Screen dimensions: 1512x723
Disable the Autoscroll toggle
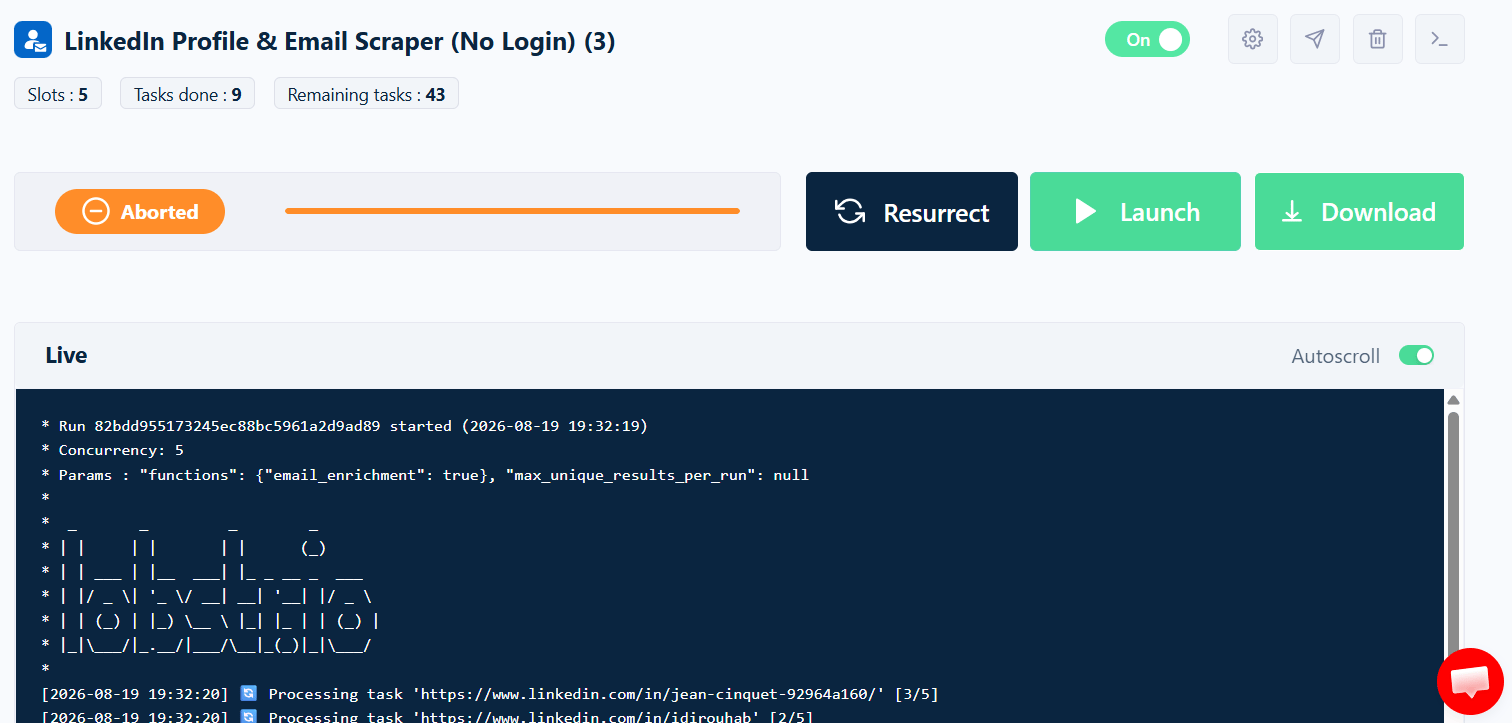(x=1416, y=355)
